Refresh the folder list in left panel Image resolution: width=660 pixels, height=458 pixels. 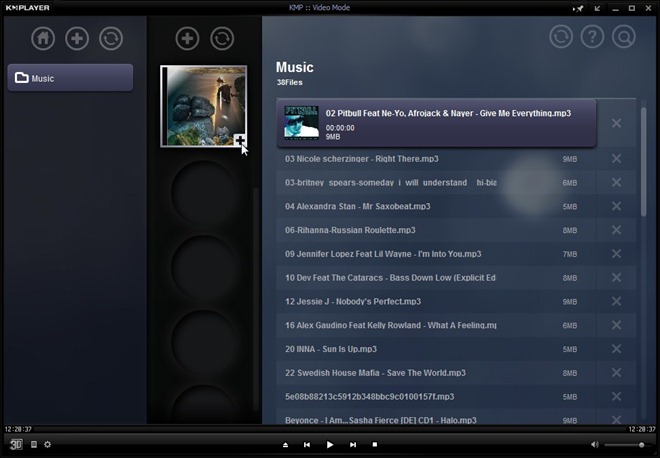click(x=111, y=39)
